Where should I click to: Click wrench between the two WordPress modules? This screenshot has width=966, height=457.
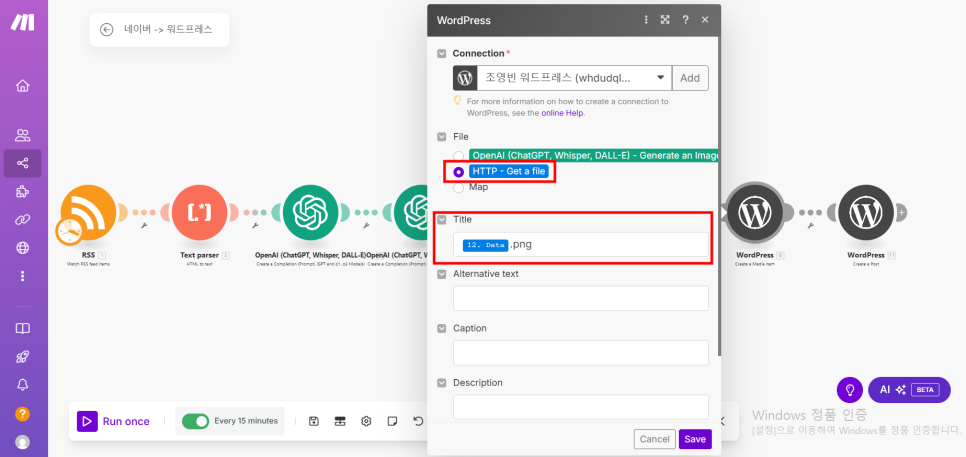810,226
